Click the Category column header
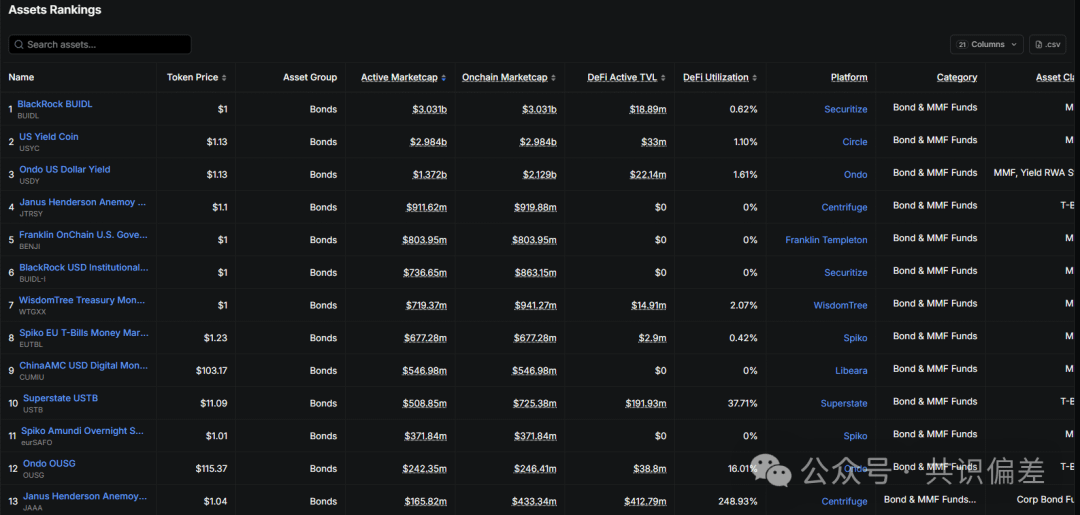The width and height of the screenshot is (1080, 515). pos(957,78)
